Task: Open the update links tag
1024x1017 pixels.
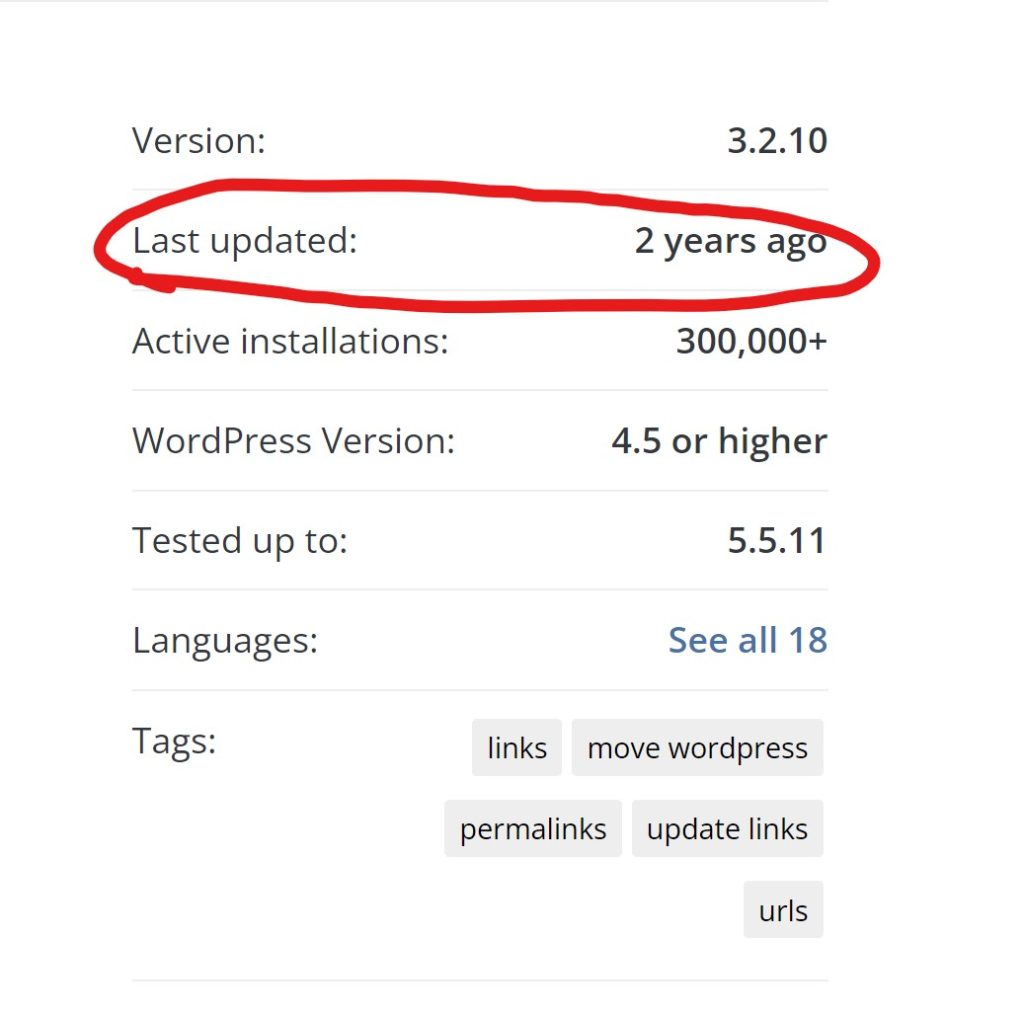Action: [728, 829]
